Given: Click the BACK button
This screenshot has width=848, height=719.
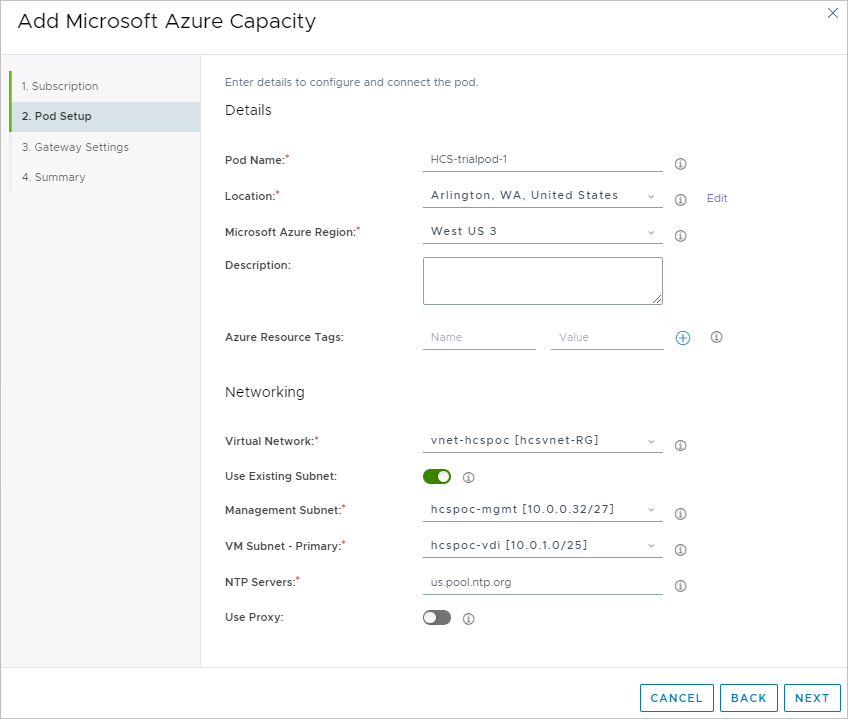Looking at the screenshot, I should click(x=748, y=698).
